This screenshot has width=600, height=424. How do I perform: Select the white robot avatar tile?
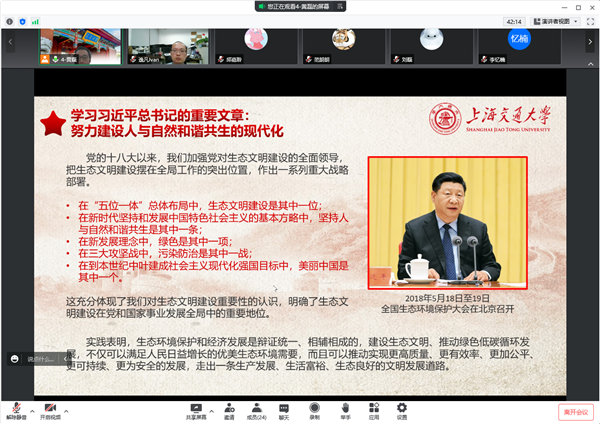click(x=431, y=46)
